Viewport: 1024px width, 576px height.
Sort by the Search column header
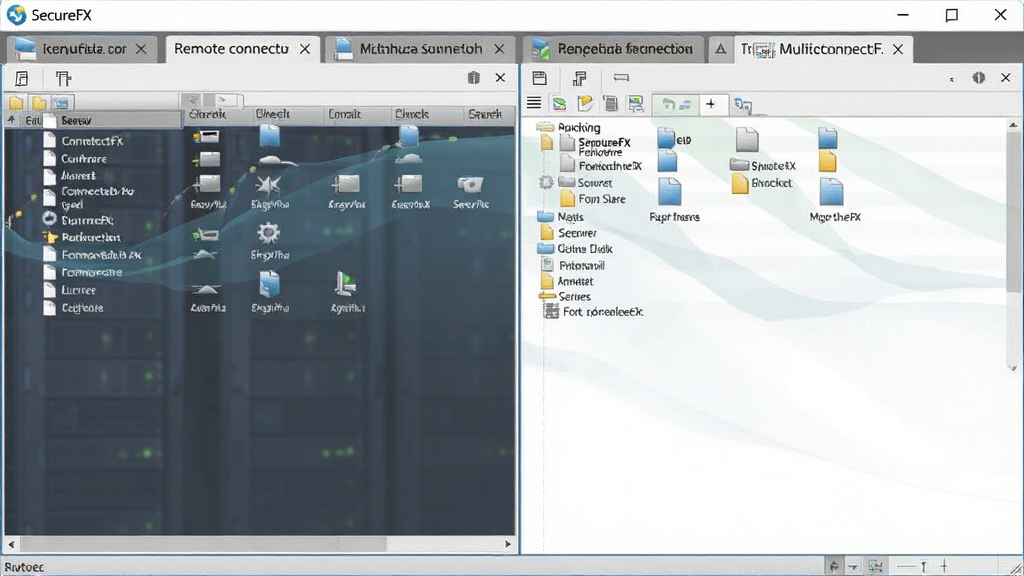coord(485,114)
